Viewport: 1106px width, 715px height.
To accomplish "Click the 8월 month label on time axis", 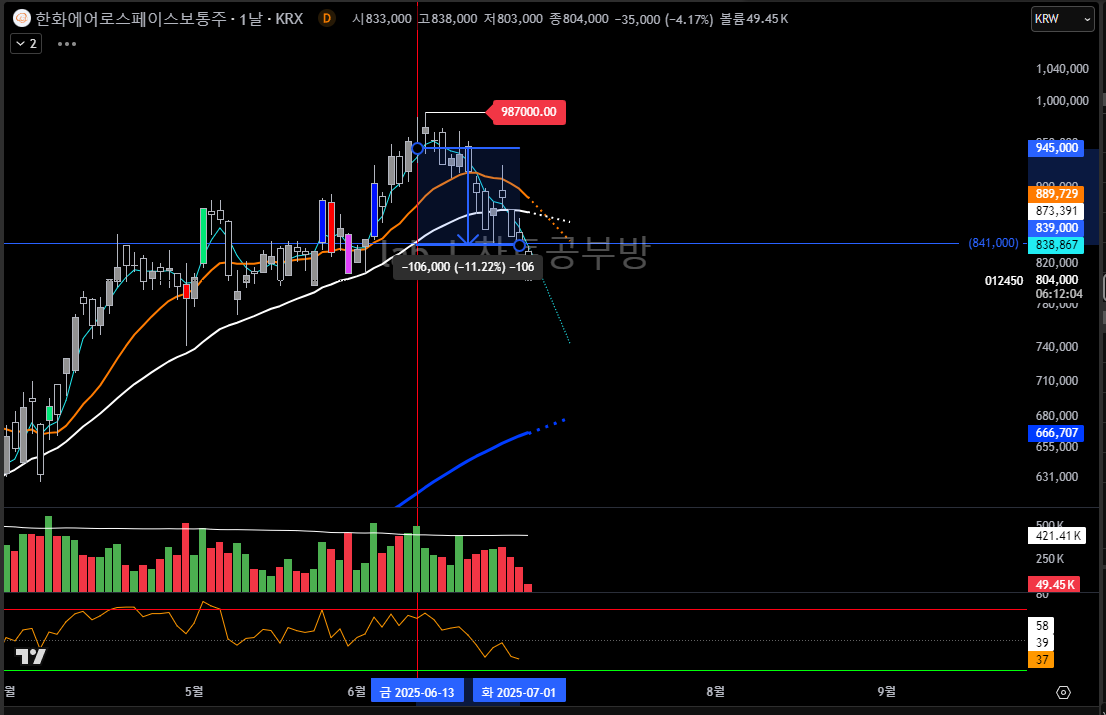I will coord(715,691).
